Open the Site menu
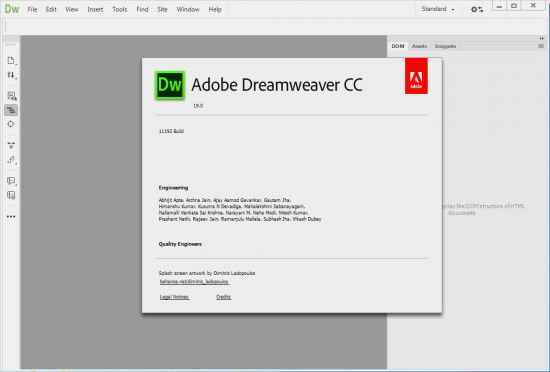Screen dimensions: 550x372 coord(162,10)
